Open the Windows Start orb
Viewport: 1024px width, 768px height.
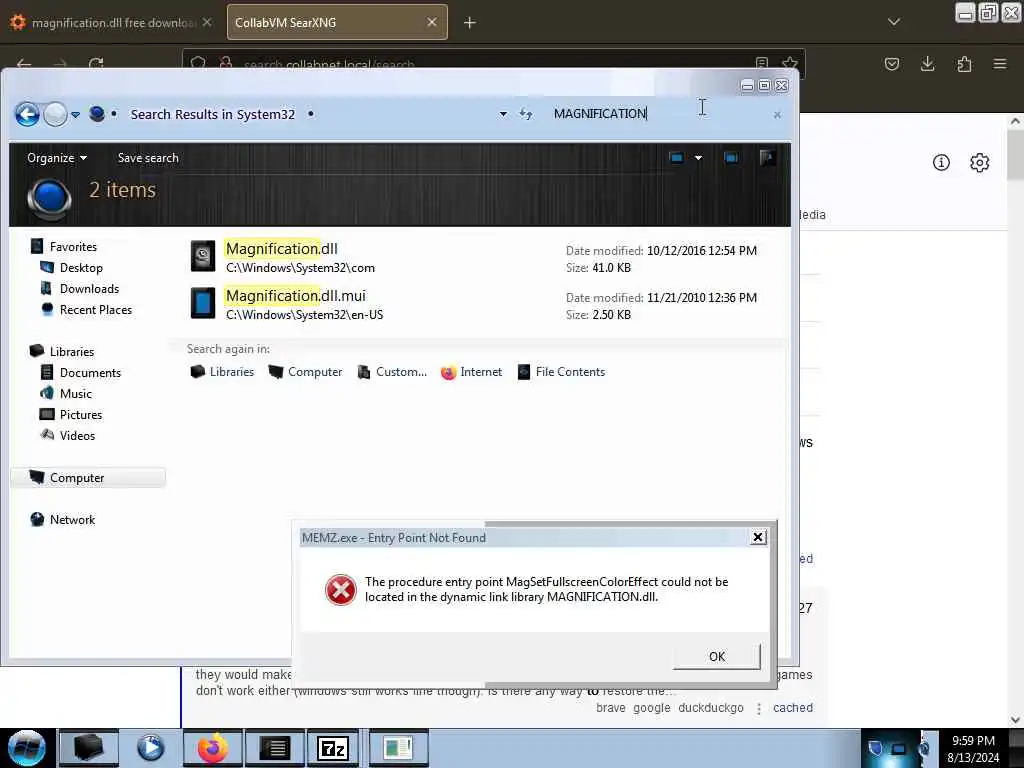(27, 748)
